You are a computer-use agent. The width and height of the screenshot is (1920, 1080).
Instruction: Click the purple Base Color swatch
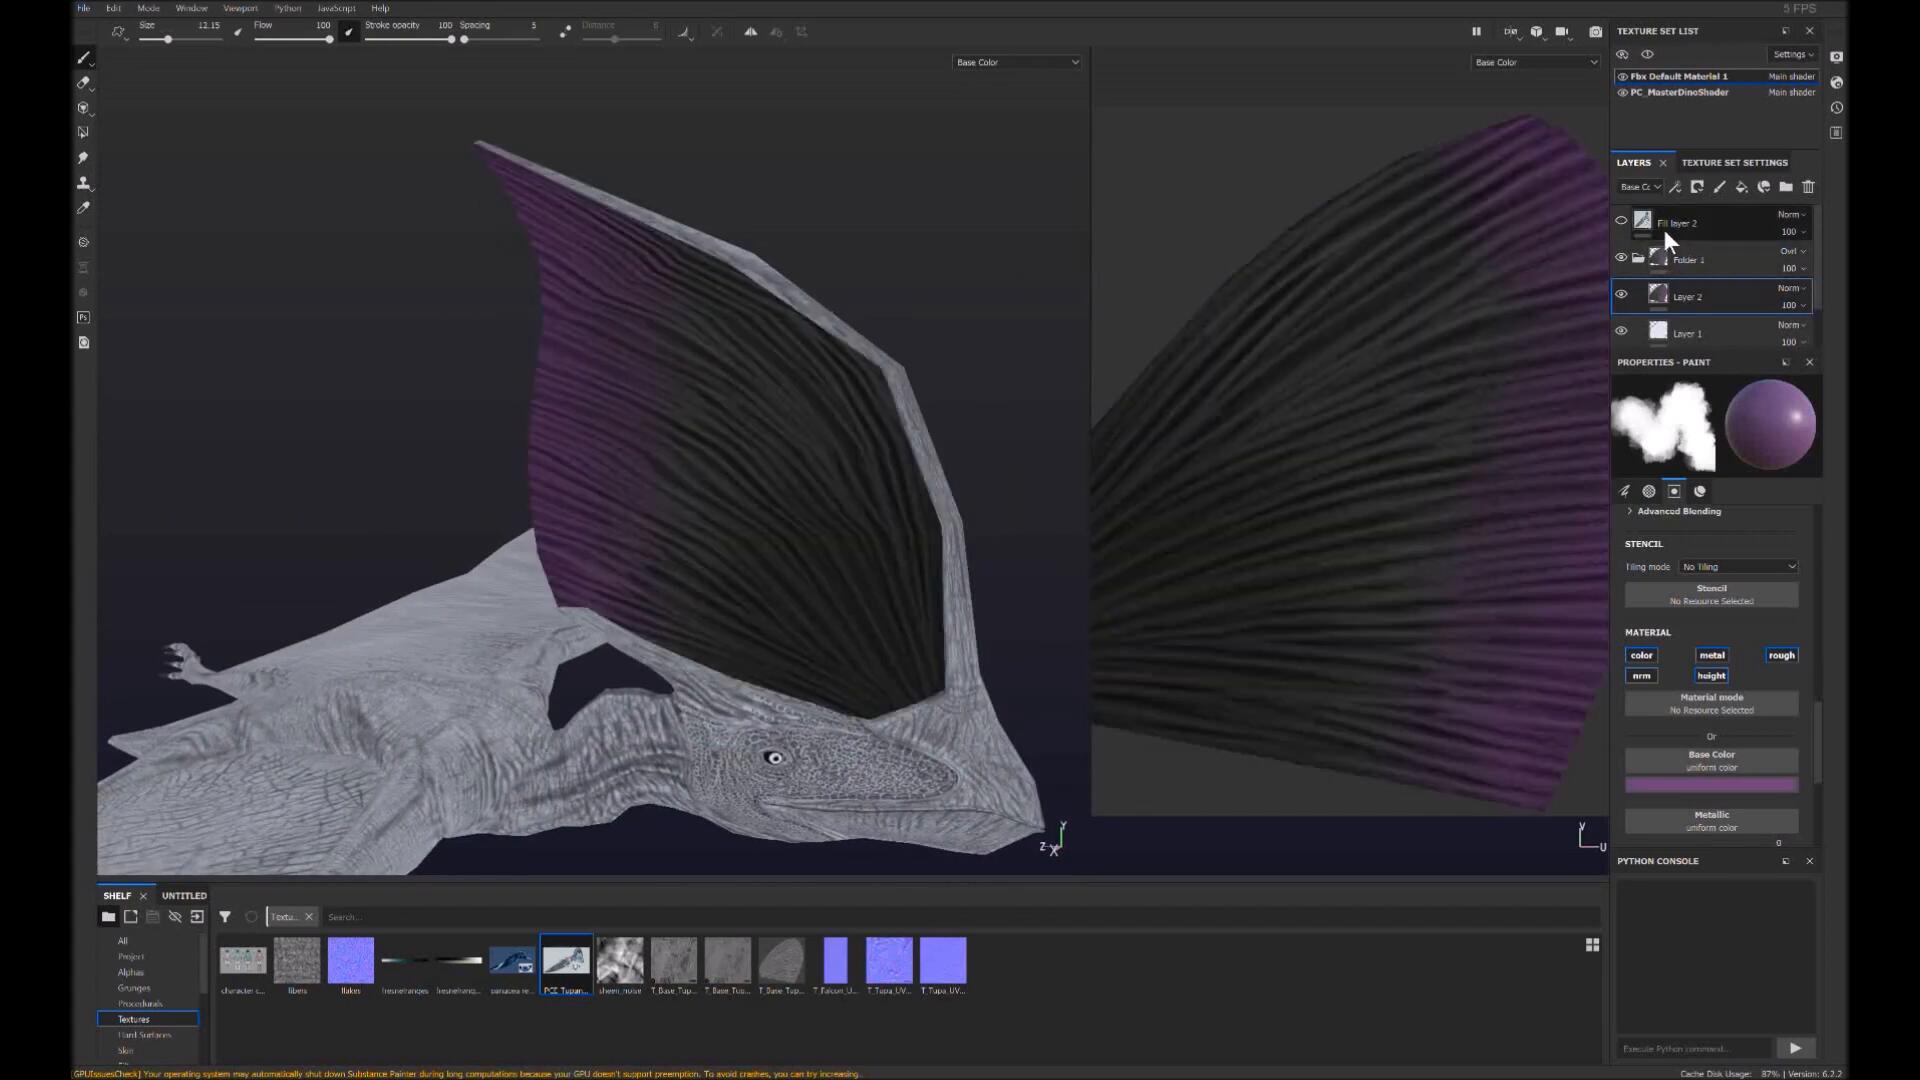(x=1711, y=786)
